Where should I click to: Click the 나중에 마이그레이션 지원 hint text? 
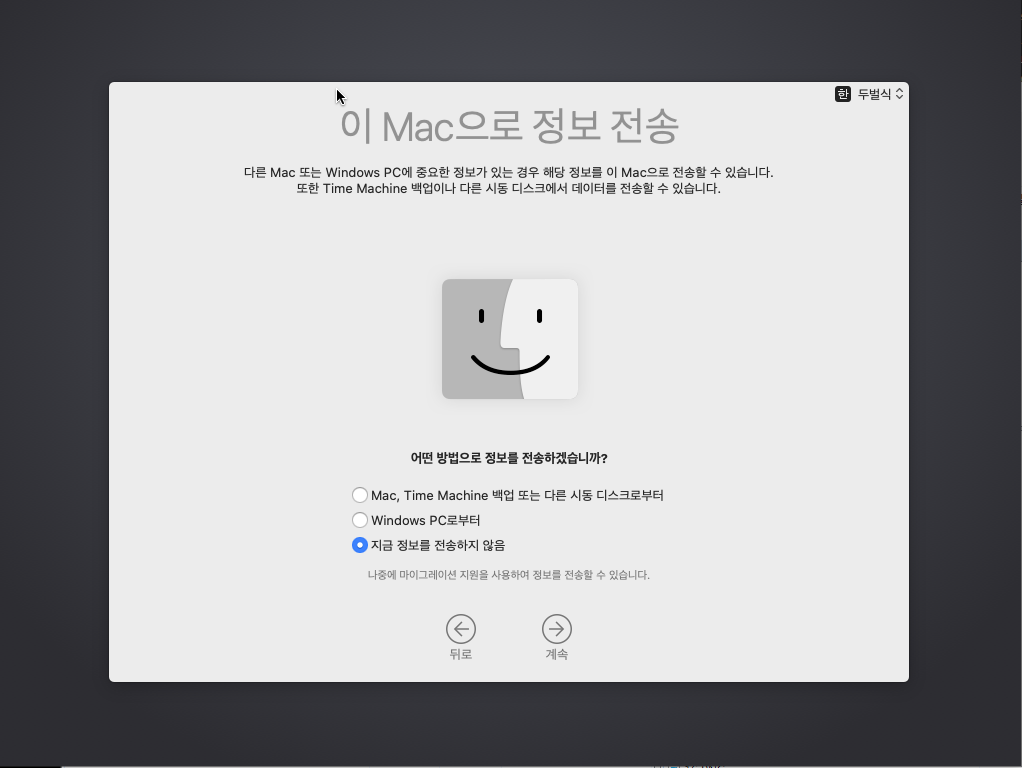click(x=509, y=575)
